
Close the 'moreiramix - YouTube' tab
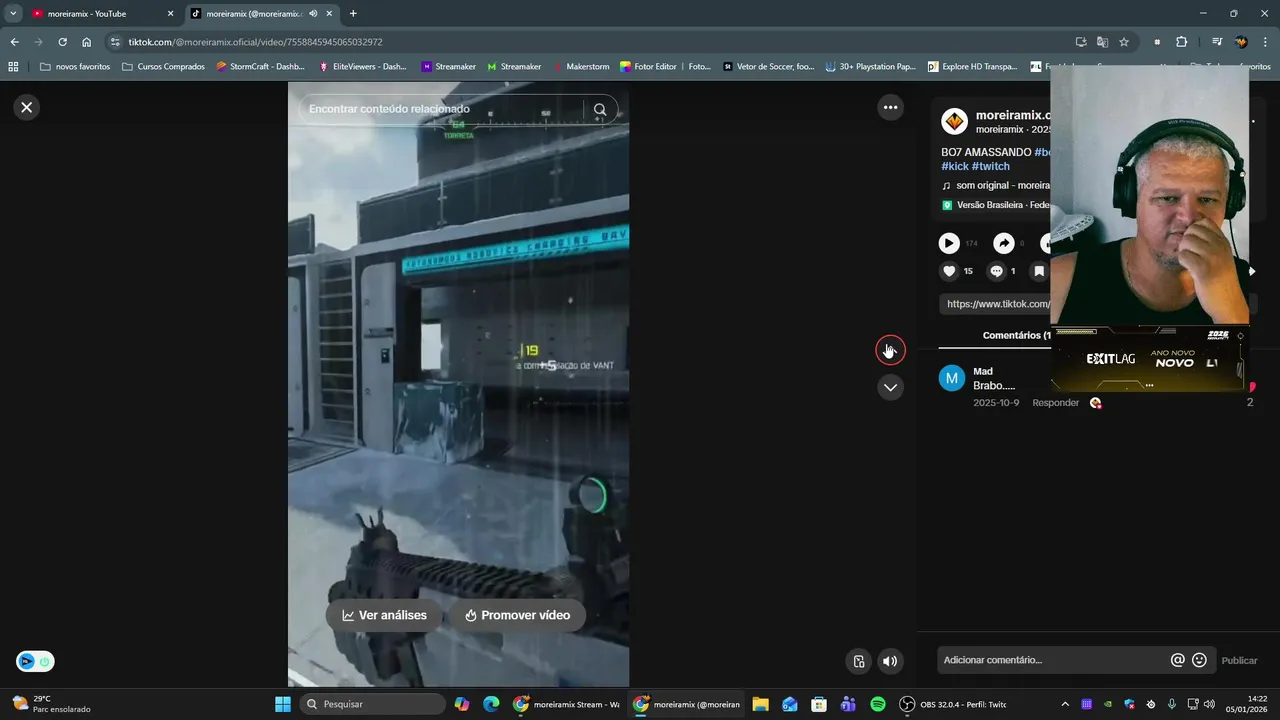click(170, 14)
